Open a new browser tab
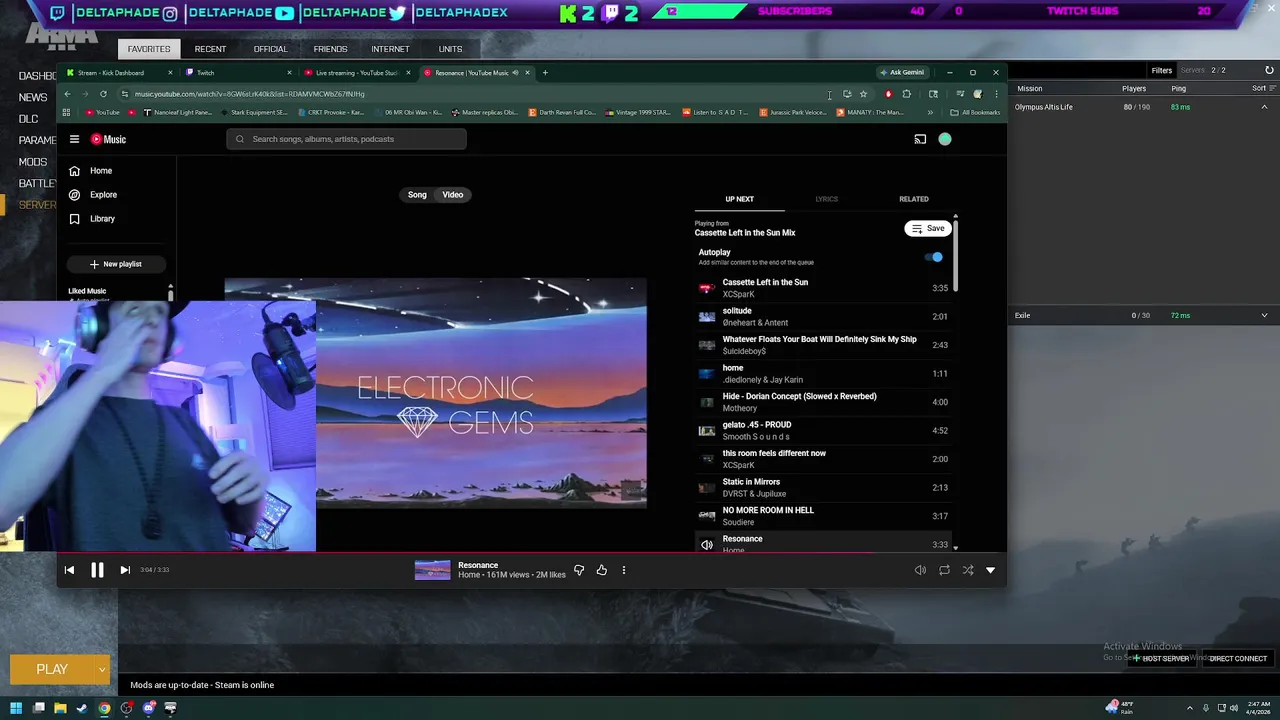 [x=545, y=73]
